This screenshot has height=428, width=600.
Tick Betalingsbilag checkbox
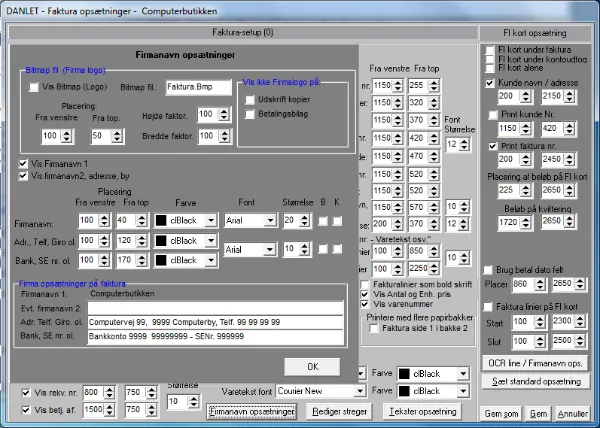coord(250,114)
